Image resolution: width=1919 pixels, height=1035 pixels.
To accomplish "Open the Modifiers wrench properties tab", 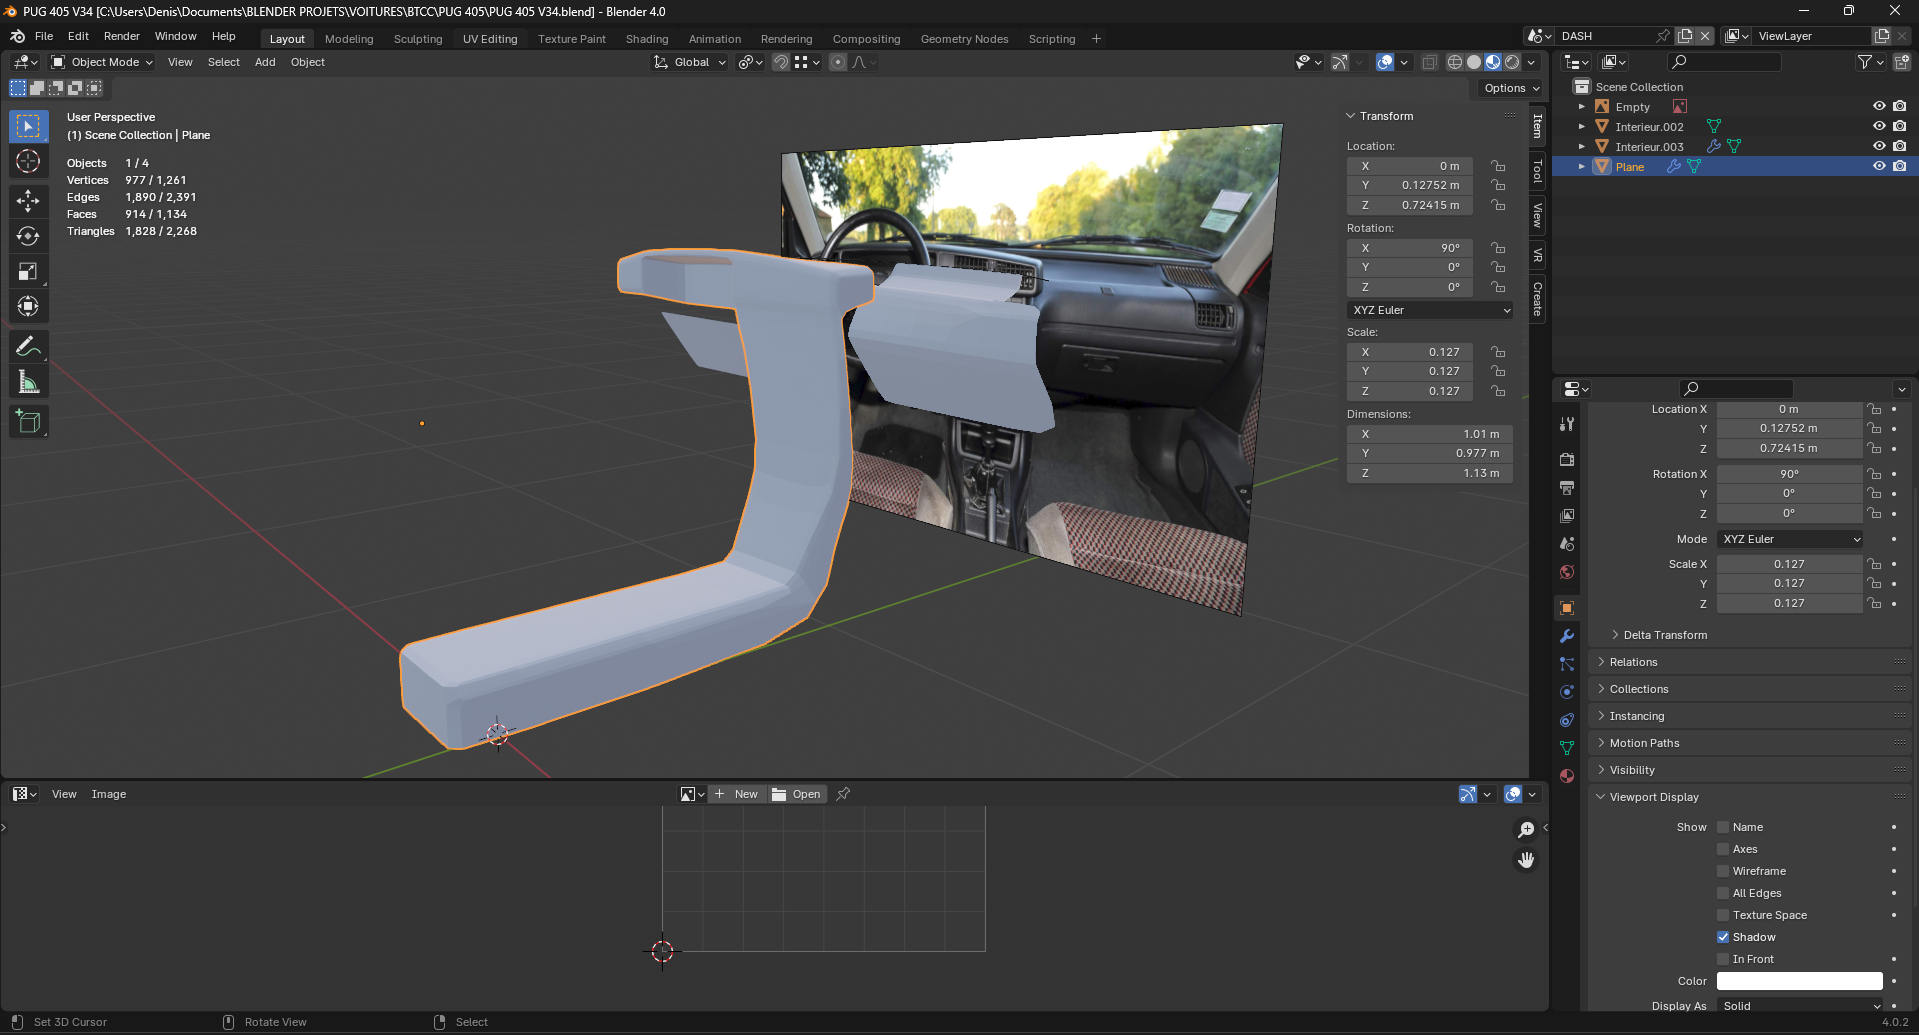I will click(x=1567, y=636).
